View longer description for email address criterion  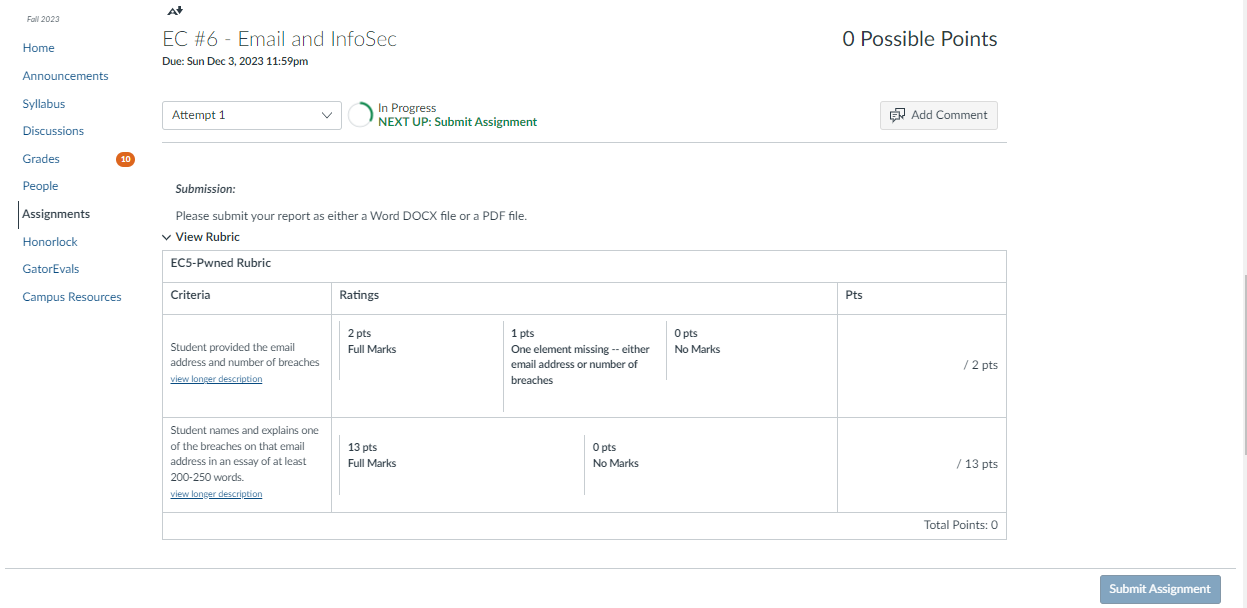click(216, 379)
